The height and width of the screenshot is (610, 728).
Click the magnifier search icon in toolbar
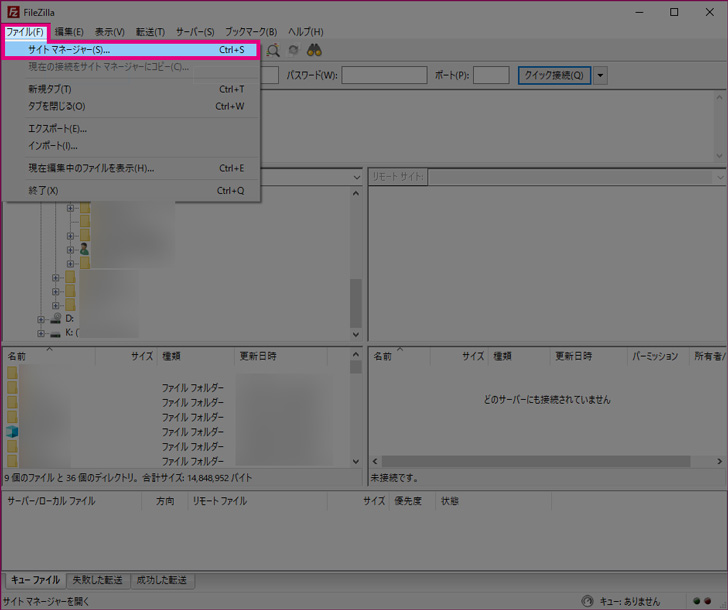272,50
